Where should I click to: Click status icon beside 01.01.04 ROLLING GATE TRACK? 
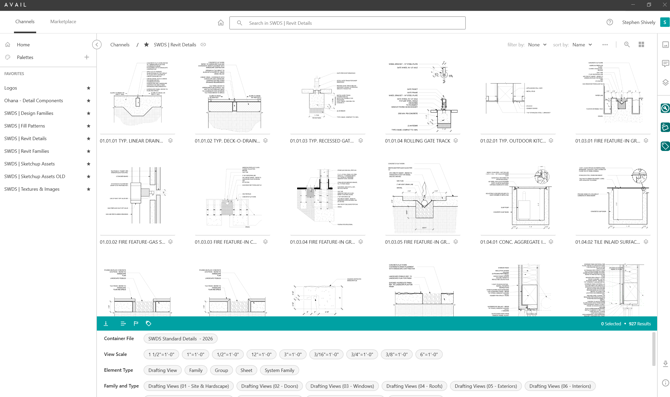click(455, 141)
